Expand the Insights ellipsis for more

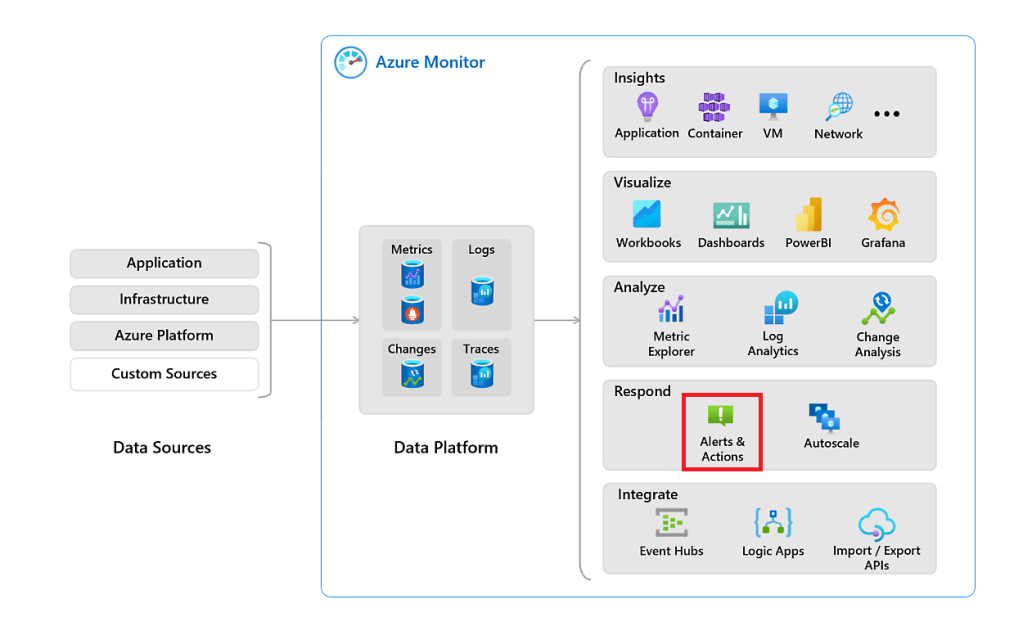pyautogui.click(x=886, y=114)
